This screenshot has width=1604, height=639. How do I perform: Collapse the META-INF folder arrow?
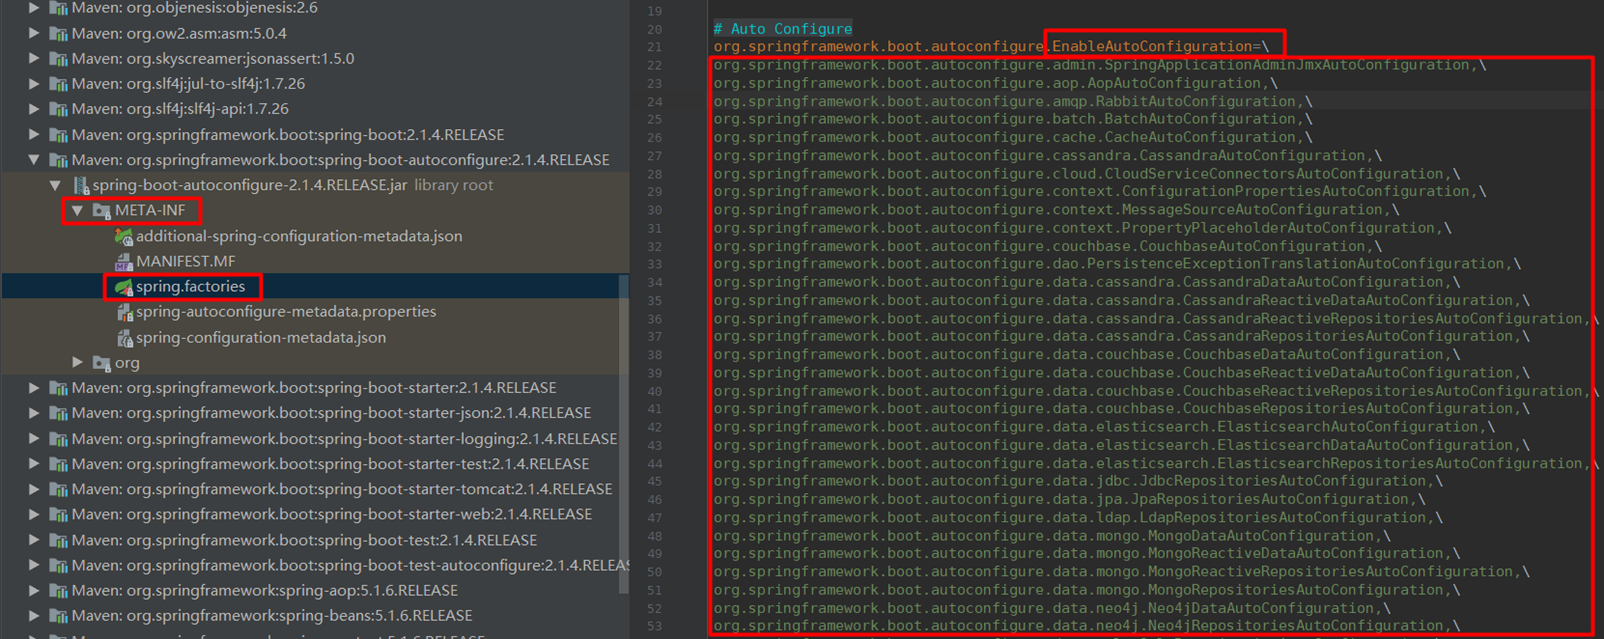point(77,211)
